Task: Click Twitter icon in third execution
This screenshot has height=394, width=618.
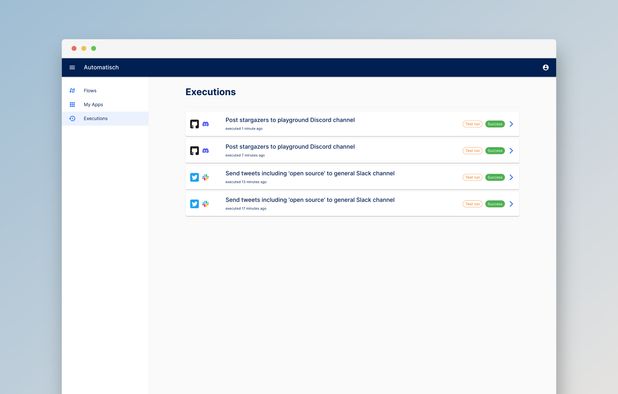Action: pos(194,177)
